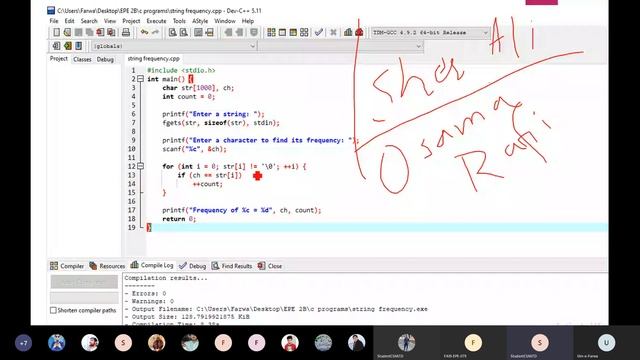
Task: Click the '+7' more participants bubble
Action: pyautogui.click(x=23, y=343)
